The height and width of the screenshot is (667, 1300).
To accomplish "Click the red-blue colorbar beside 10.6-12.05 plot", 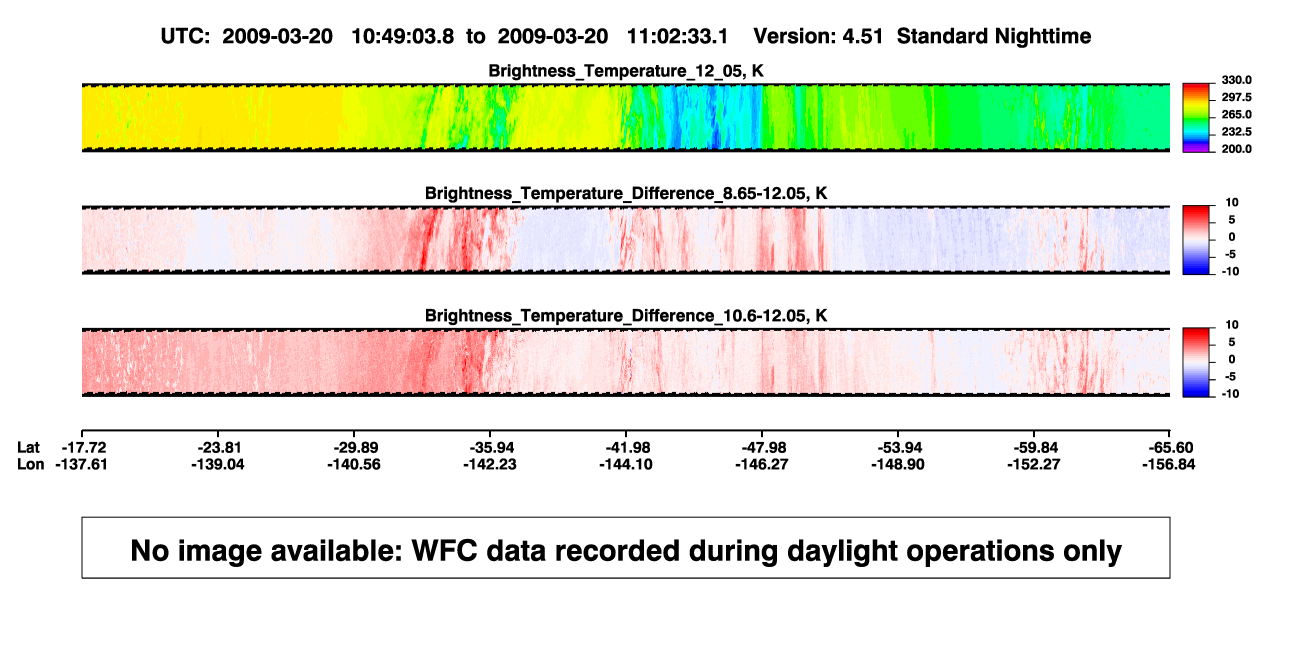I will 1196,361.
